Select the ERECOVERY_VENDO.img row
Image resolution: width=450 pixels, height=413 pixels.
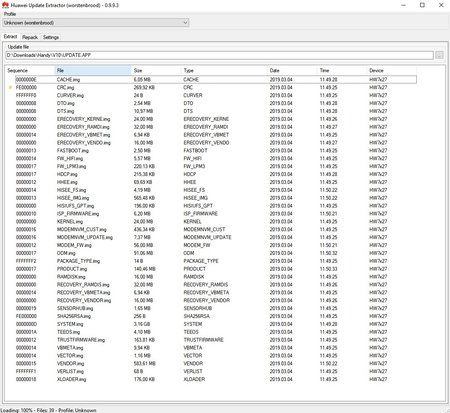[x=216, y=143]
